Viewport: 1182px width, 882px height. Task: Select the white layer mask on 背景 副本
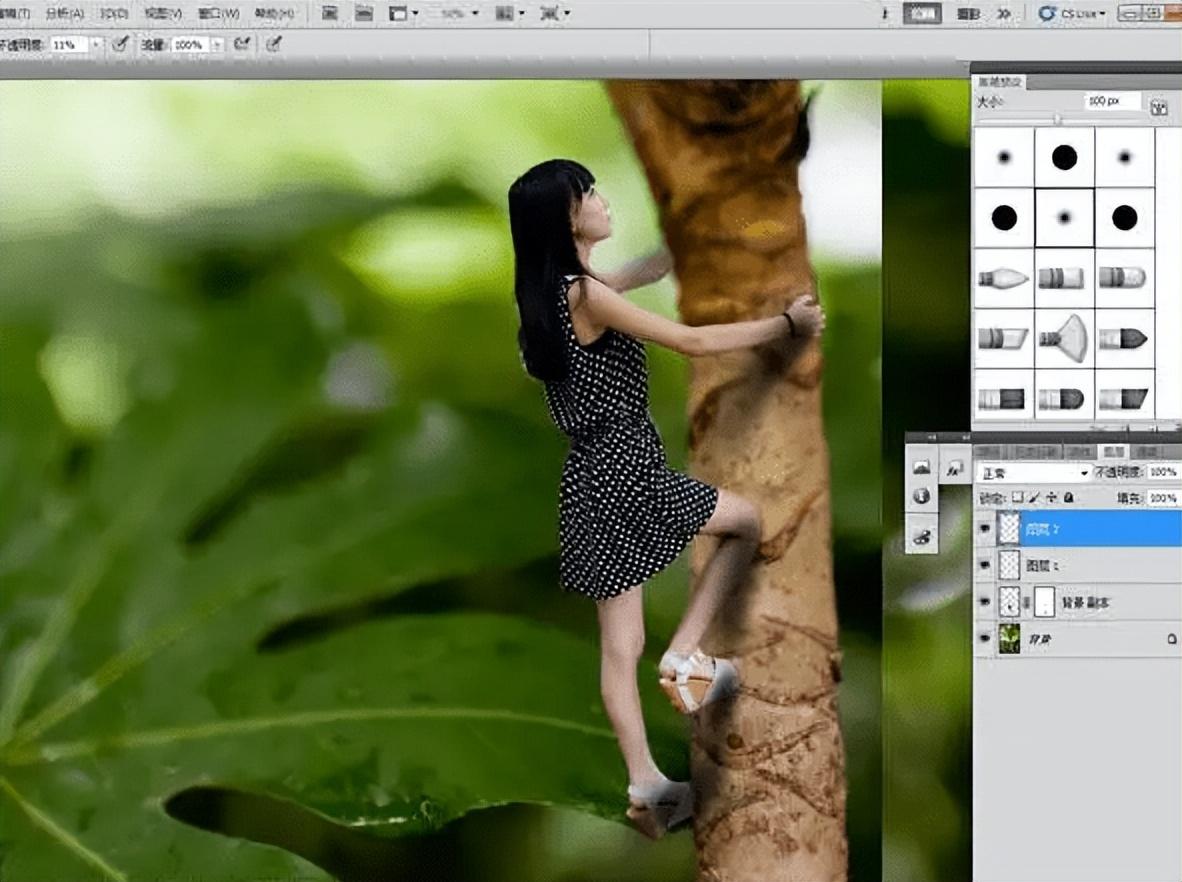click(1044, 602)
